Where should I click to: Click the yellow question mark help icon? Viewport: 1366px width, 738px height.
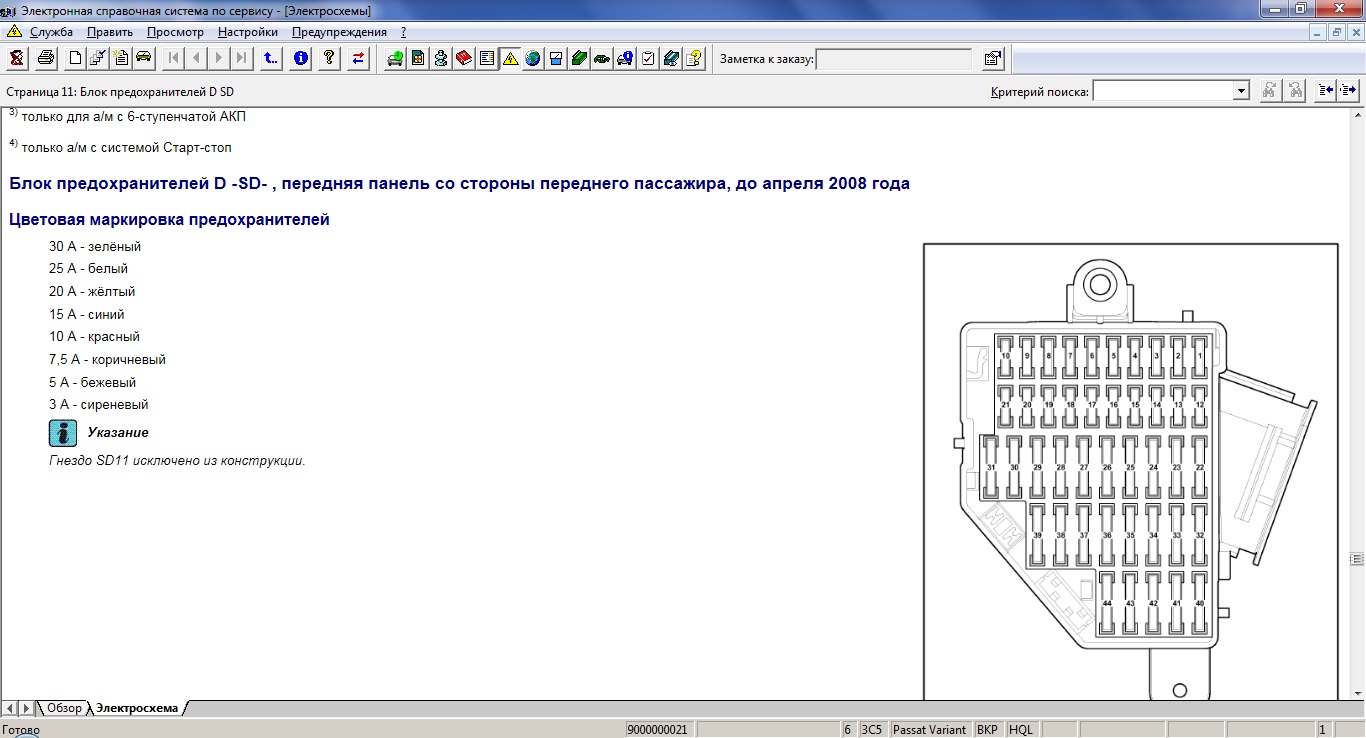[x=327, y=59]
